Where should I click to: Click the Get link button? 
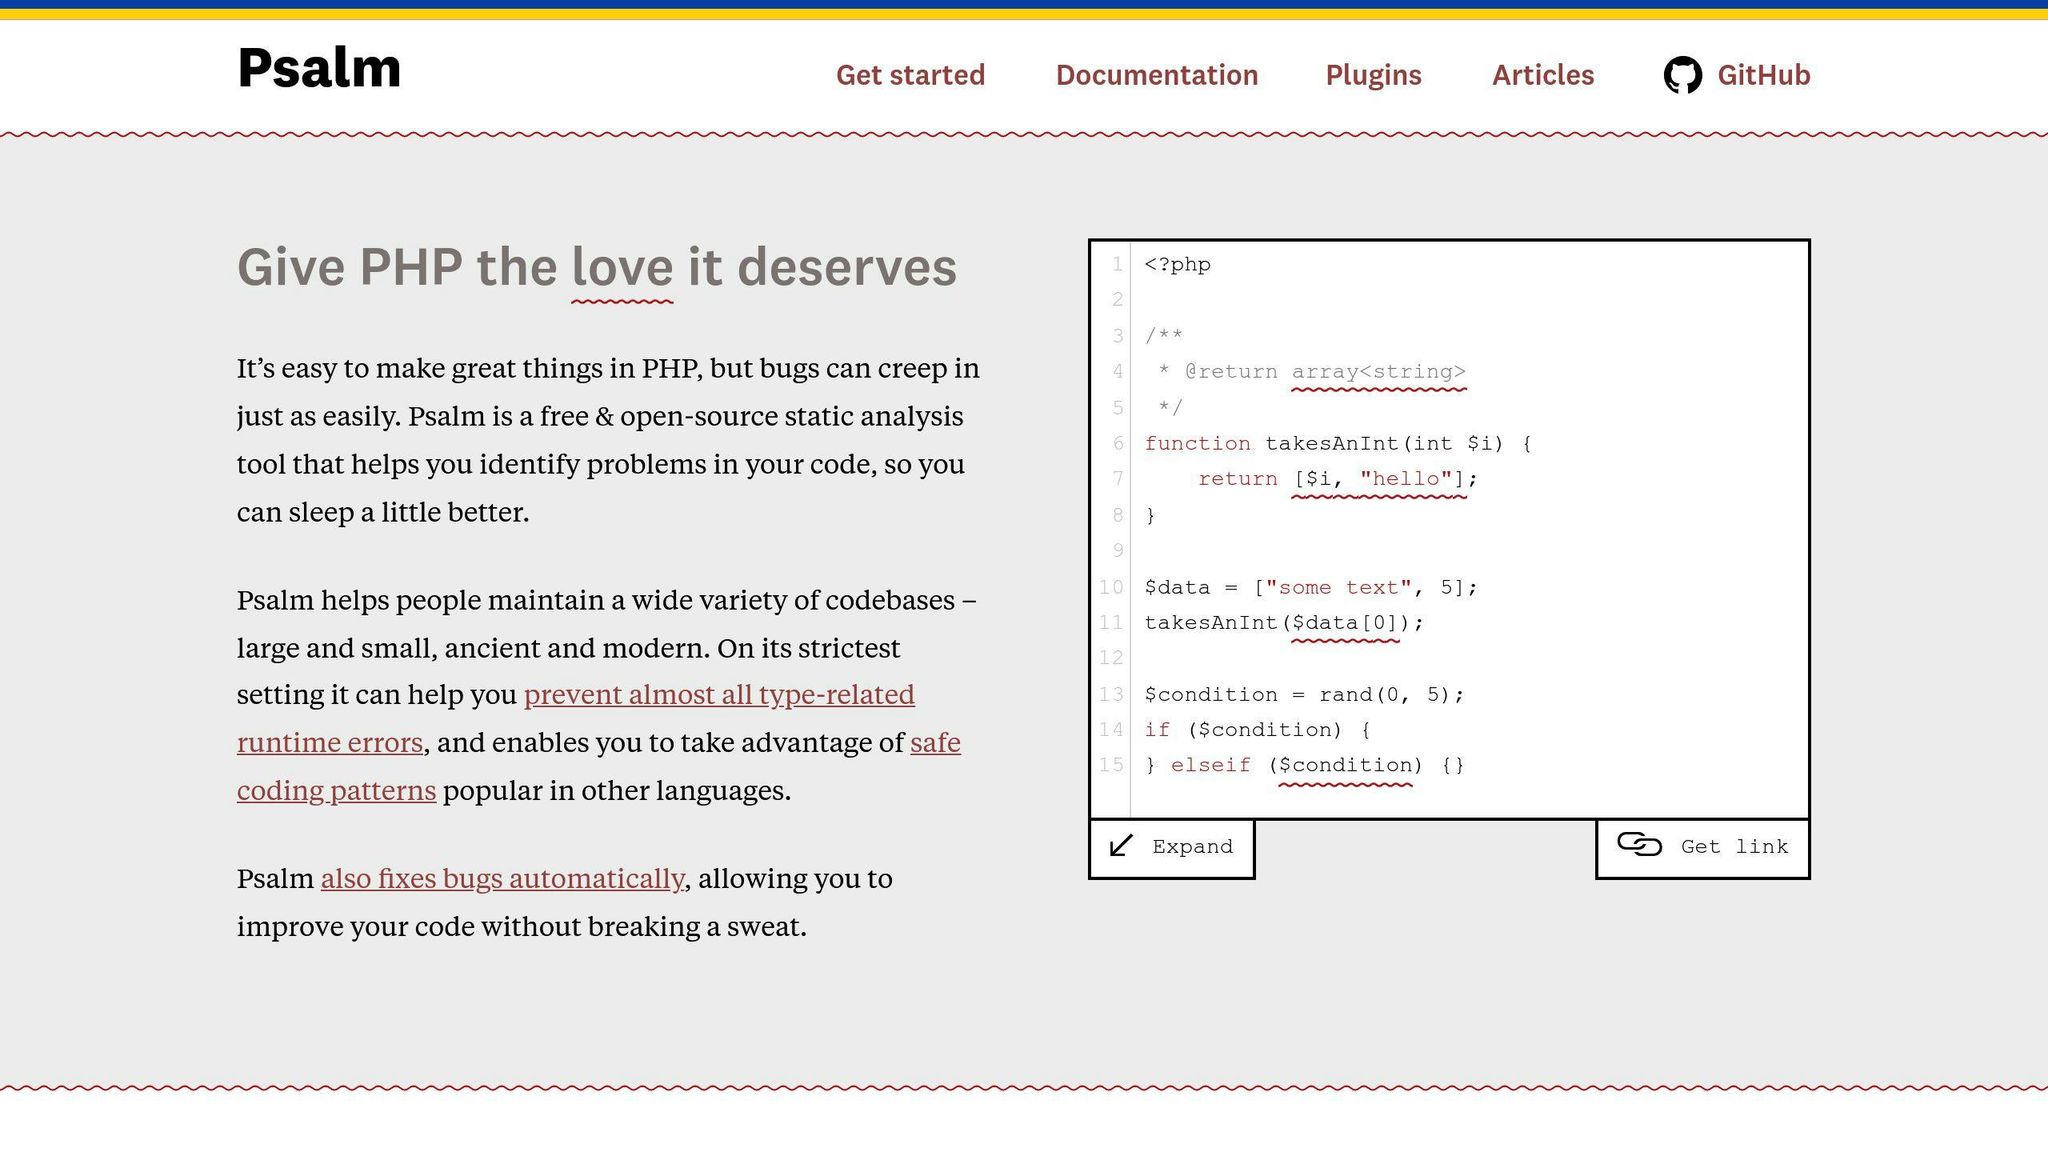1703,848
